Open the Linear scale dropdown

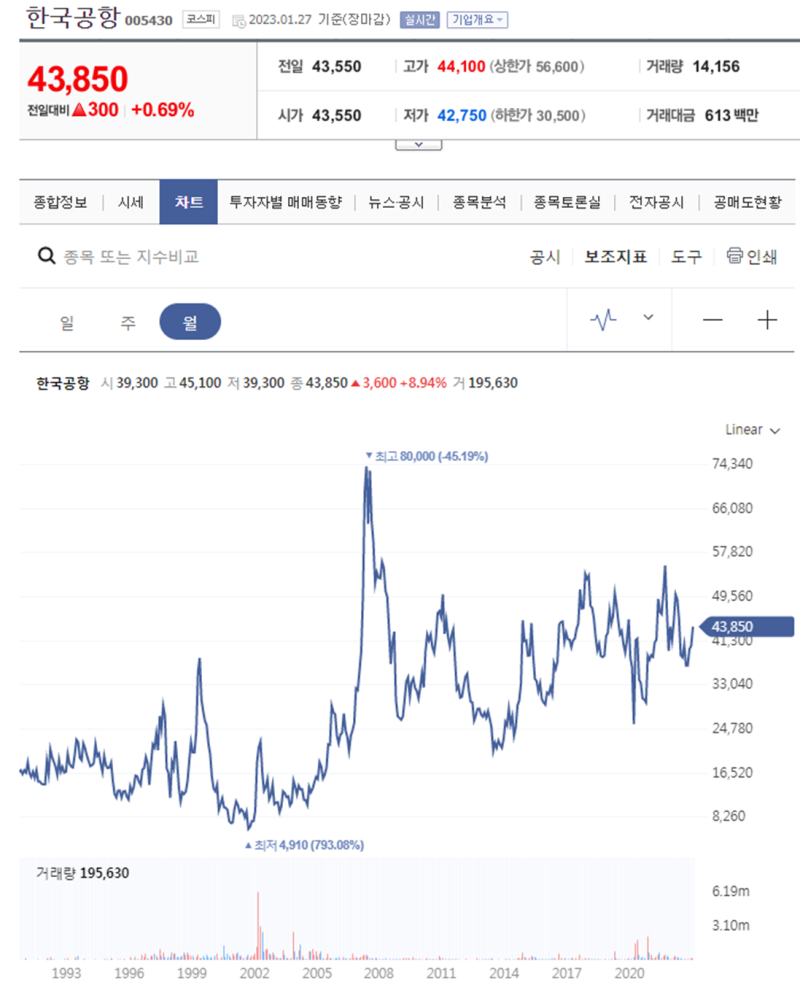pyautogui.click(x=749, y=429)
